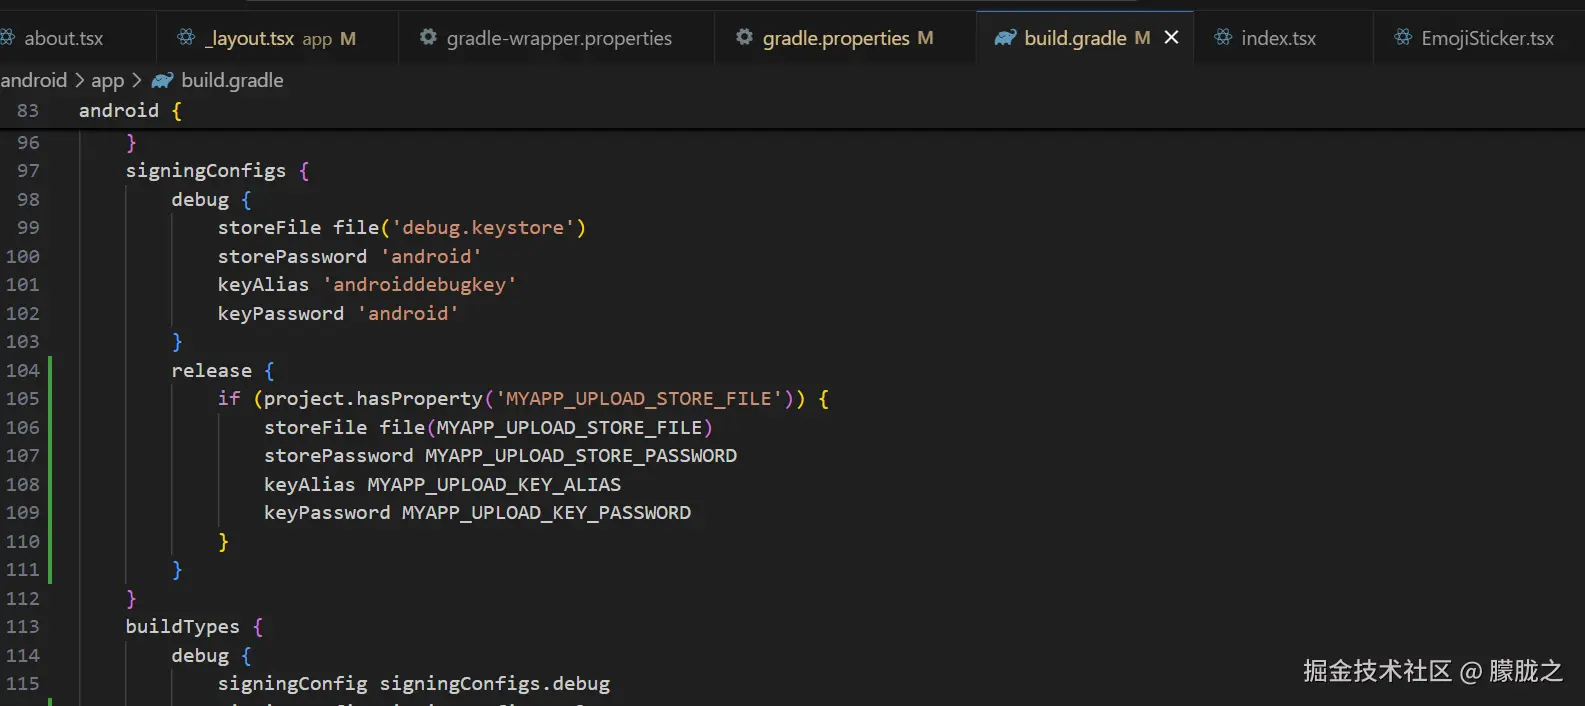Click line number 104 in gutter
Image resolution: width=1585 pixels, height=706 pixels.
[x=23, y=370]
